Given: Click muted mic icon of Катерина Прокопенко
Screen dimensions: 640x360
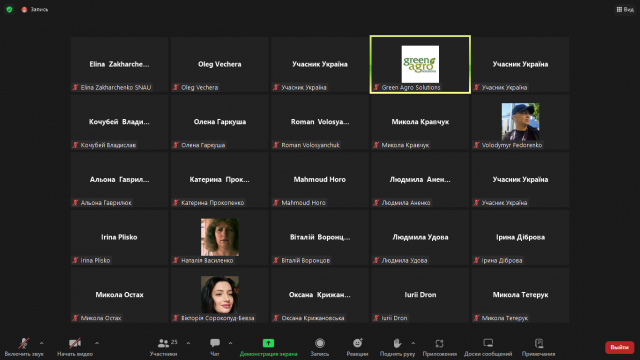Looking at the screenshot, I should click(176, 202).
